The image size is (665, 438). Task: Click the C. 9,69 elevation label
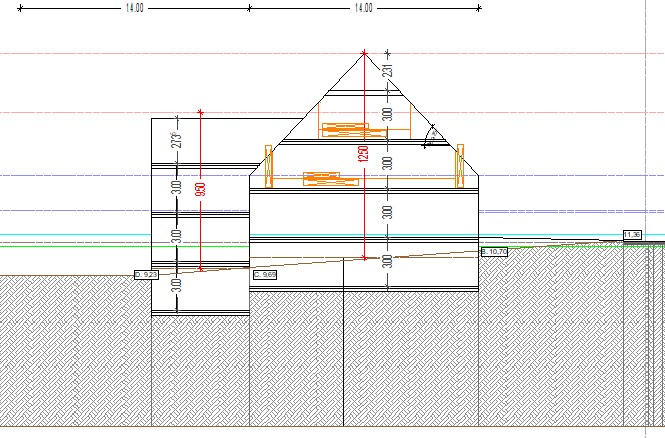[x=264, y=274]
